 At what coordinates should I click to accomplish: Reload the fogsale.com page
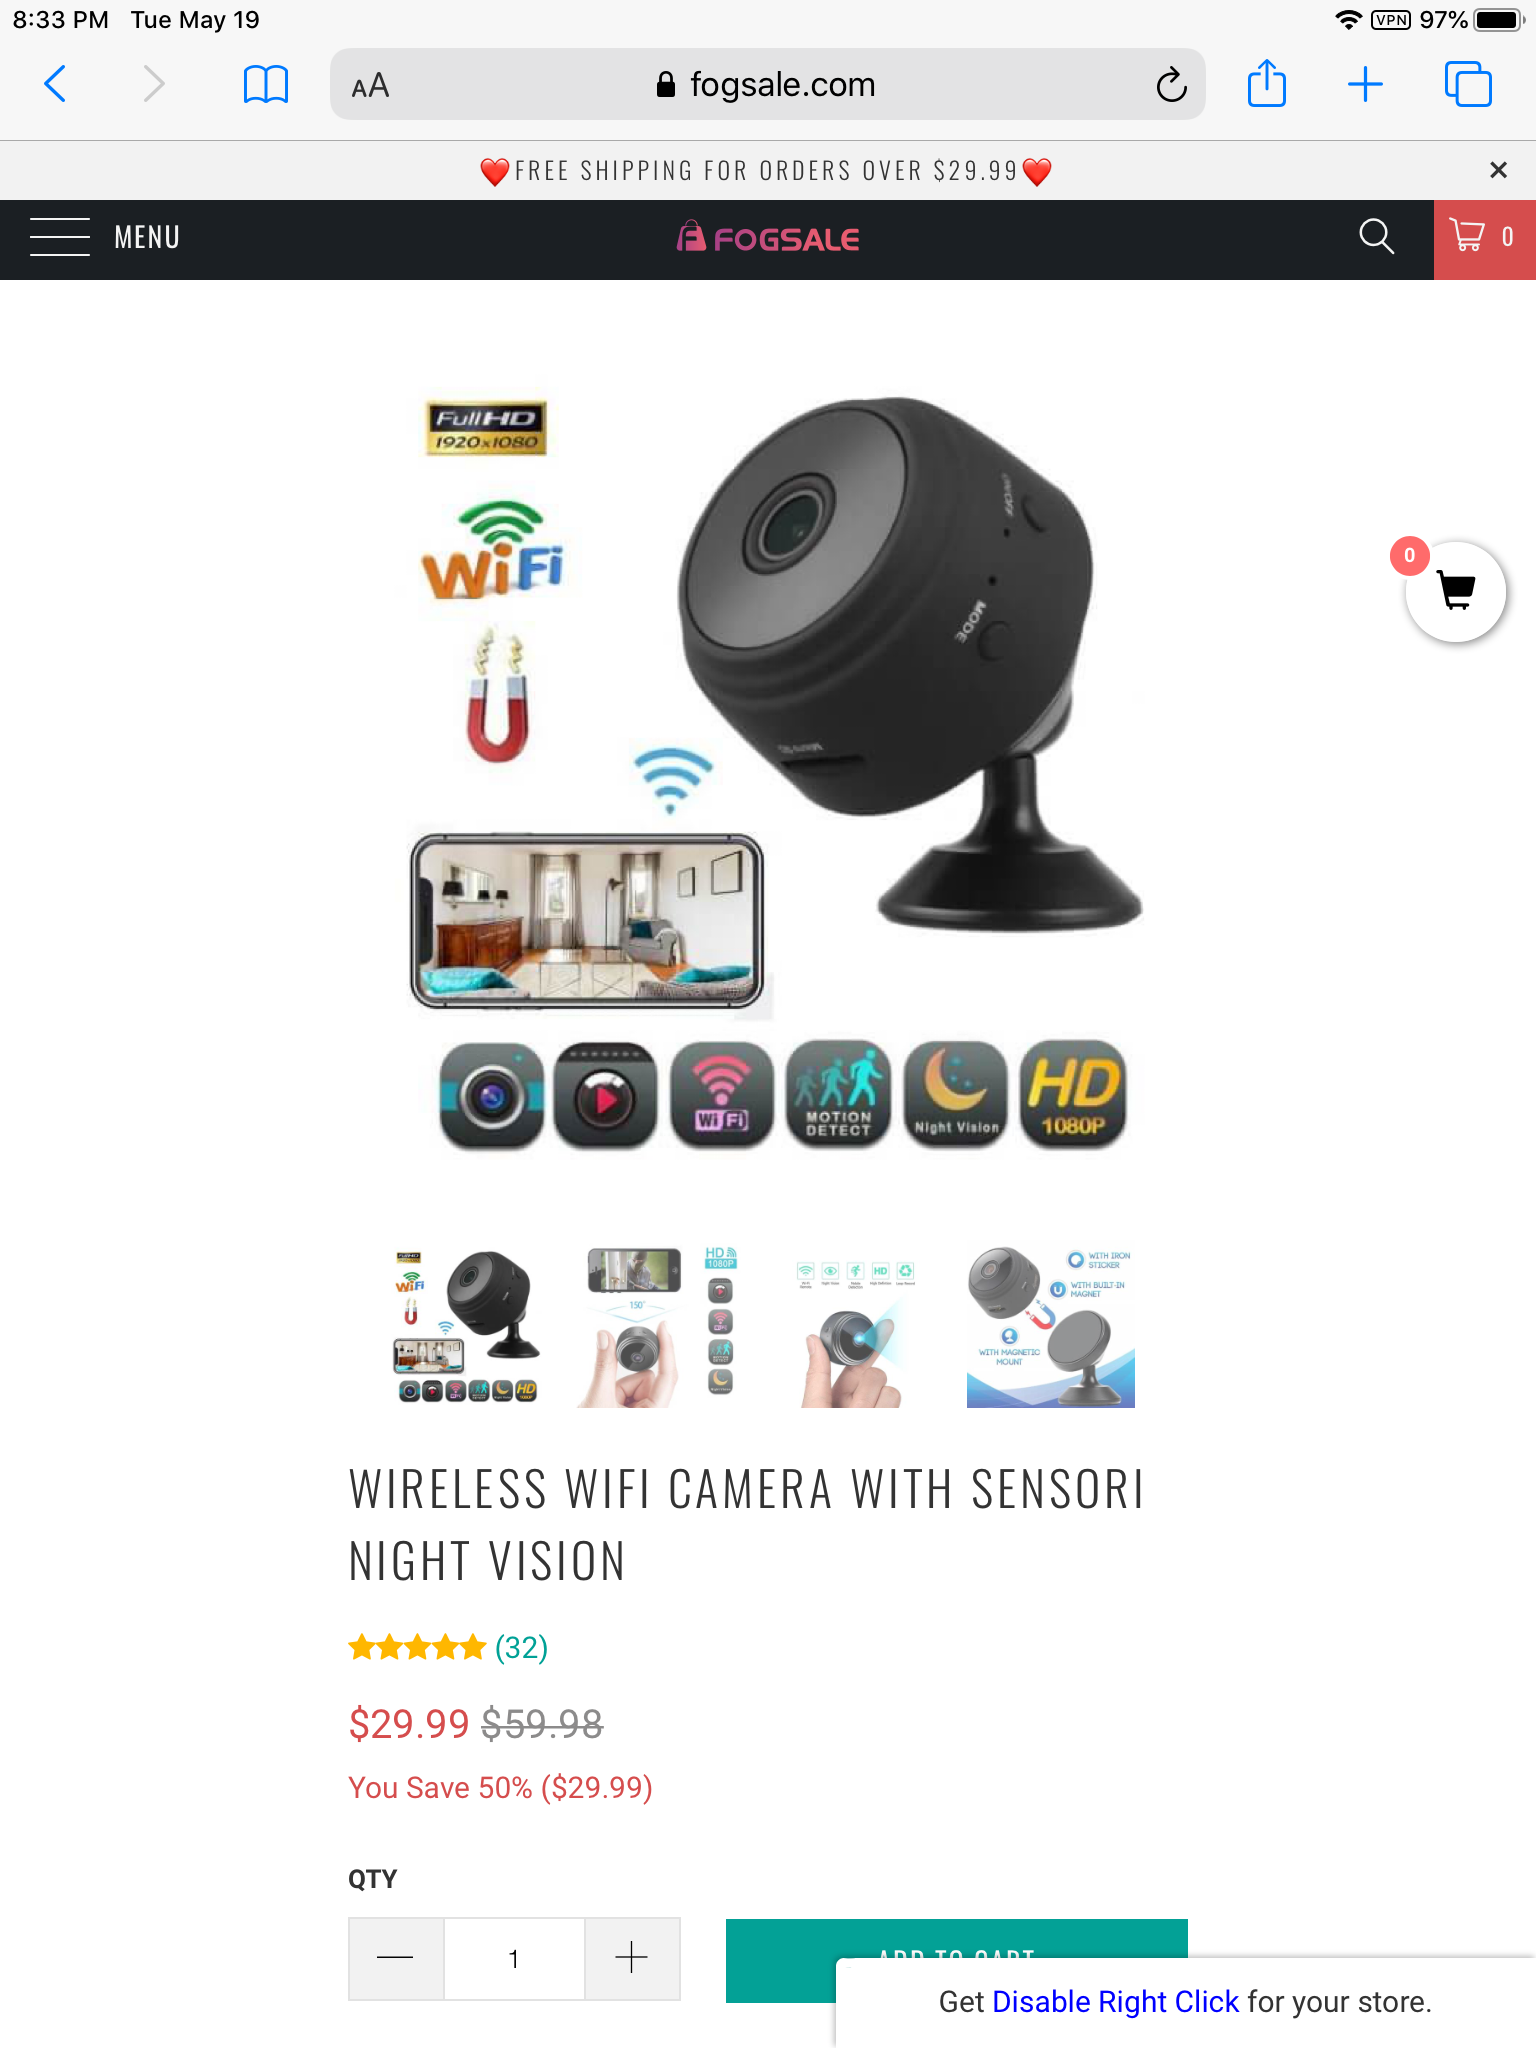(x=1171, y=85)
